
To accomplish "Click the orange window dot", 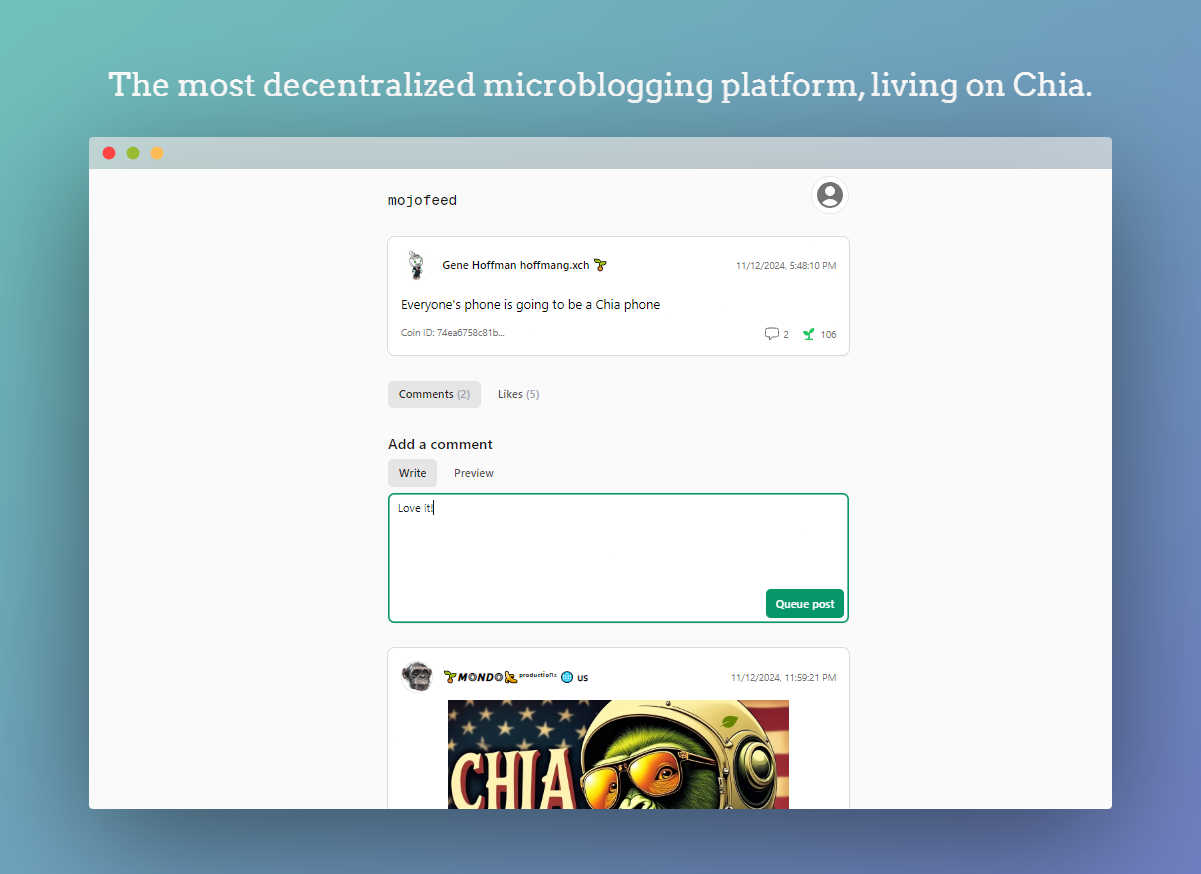I will [157, 153].
